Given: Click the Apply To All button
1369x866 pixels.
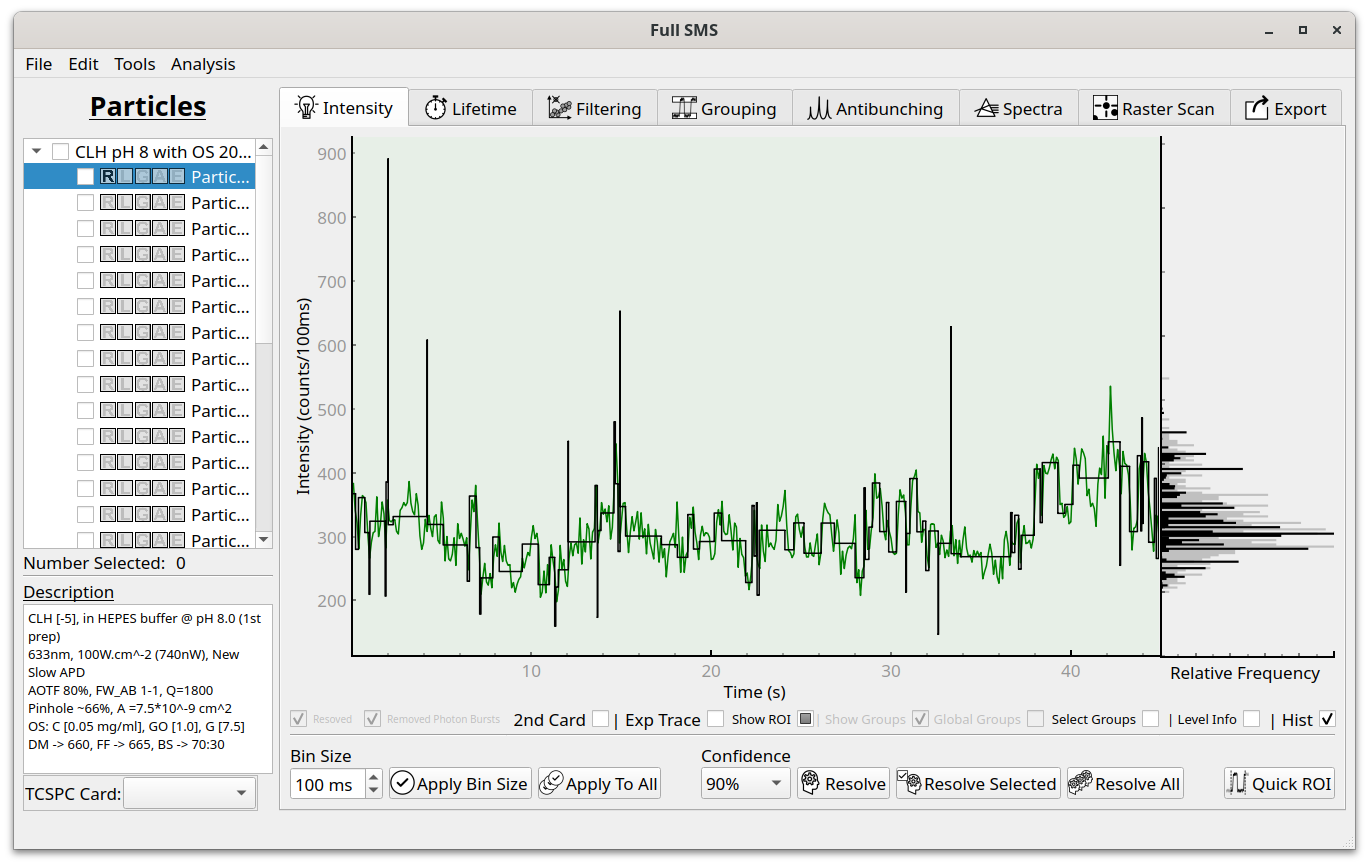Looking at the screenshot, I should coord(599,784).
